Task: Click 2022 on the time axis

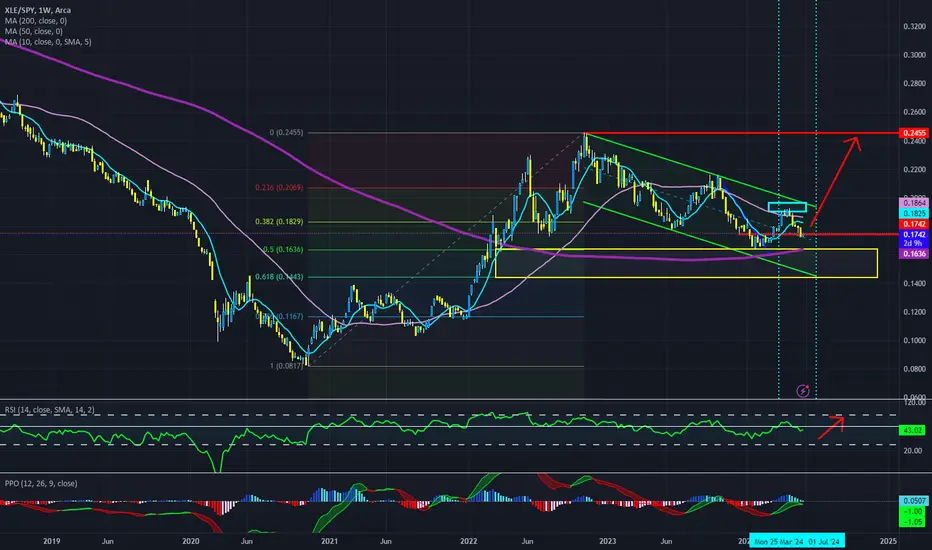Action: click(468, 541)
